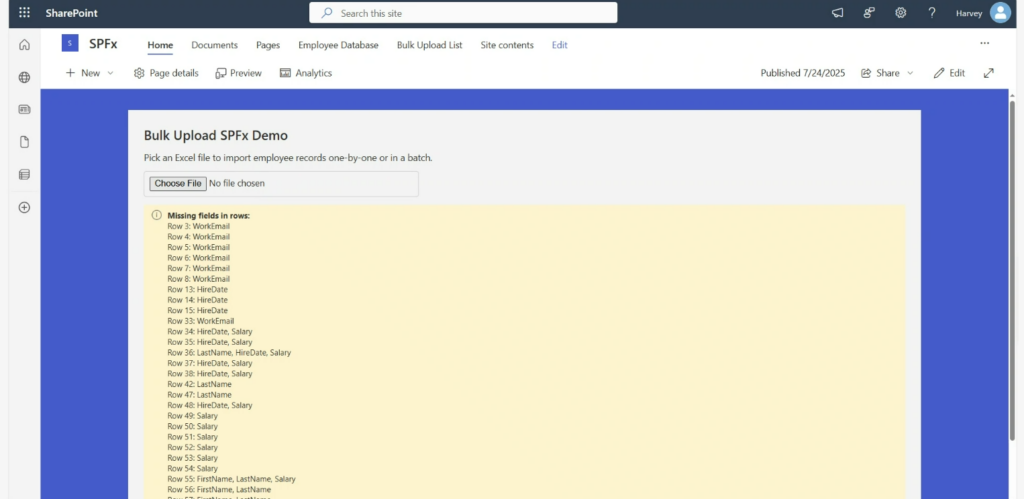Screen dimensions: 1024x499
Task: Click the SPFx site title
Action: point(103,44)
